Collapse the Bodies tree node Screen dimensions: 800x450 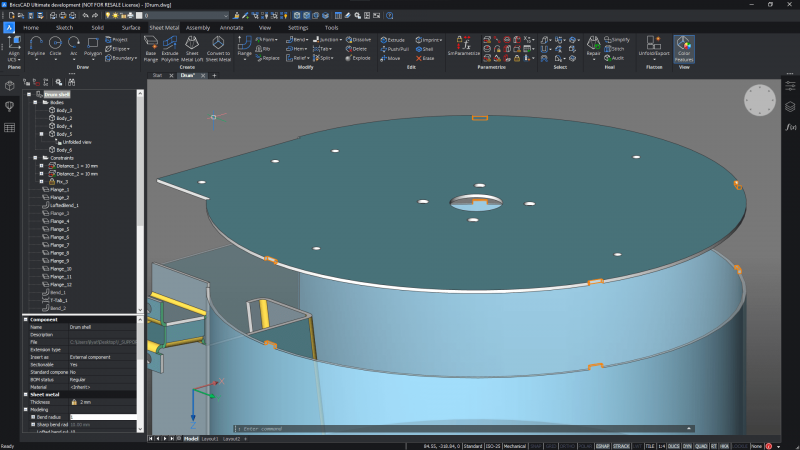(34, 102)
